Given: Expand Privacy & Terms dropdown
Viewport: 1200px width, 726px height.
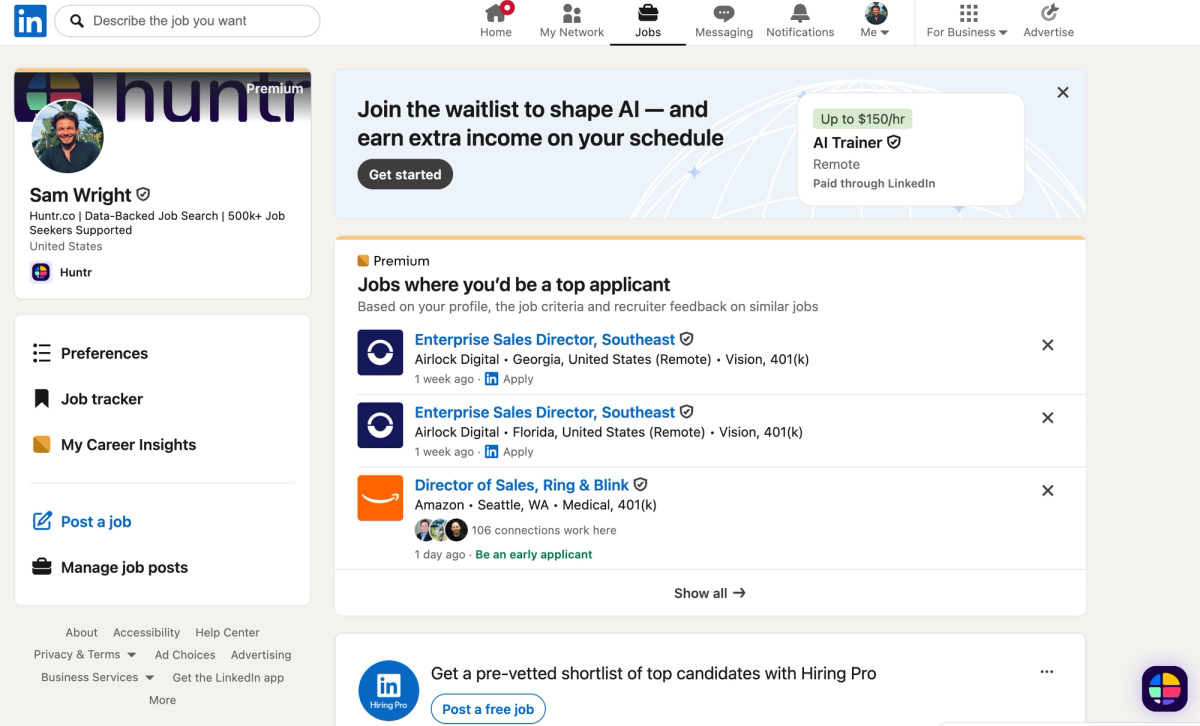Looking at the screenshot, I should 85,655.
